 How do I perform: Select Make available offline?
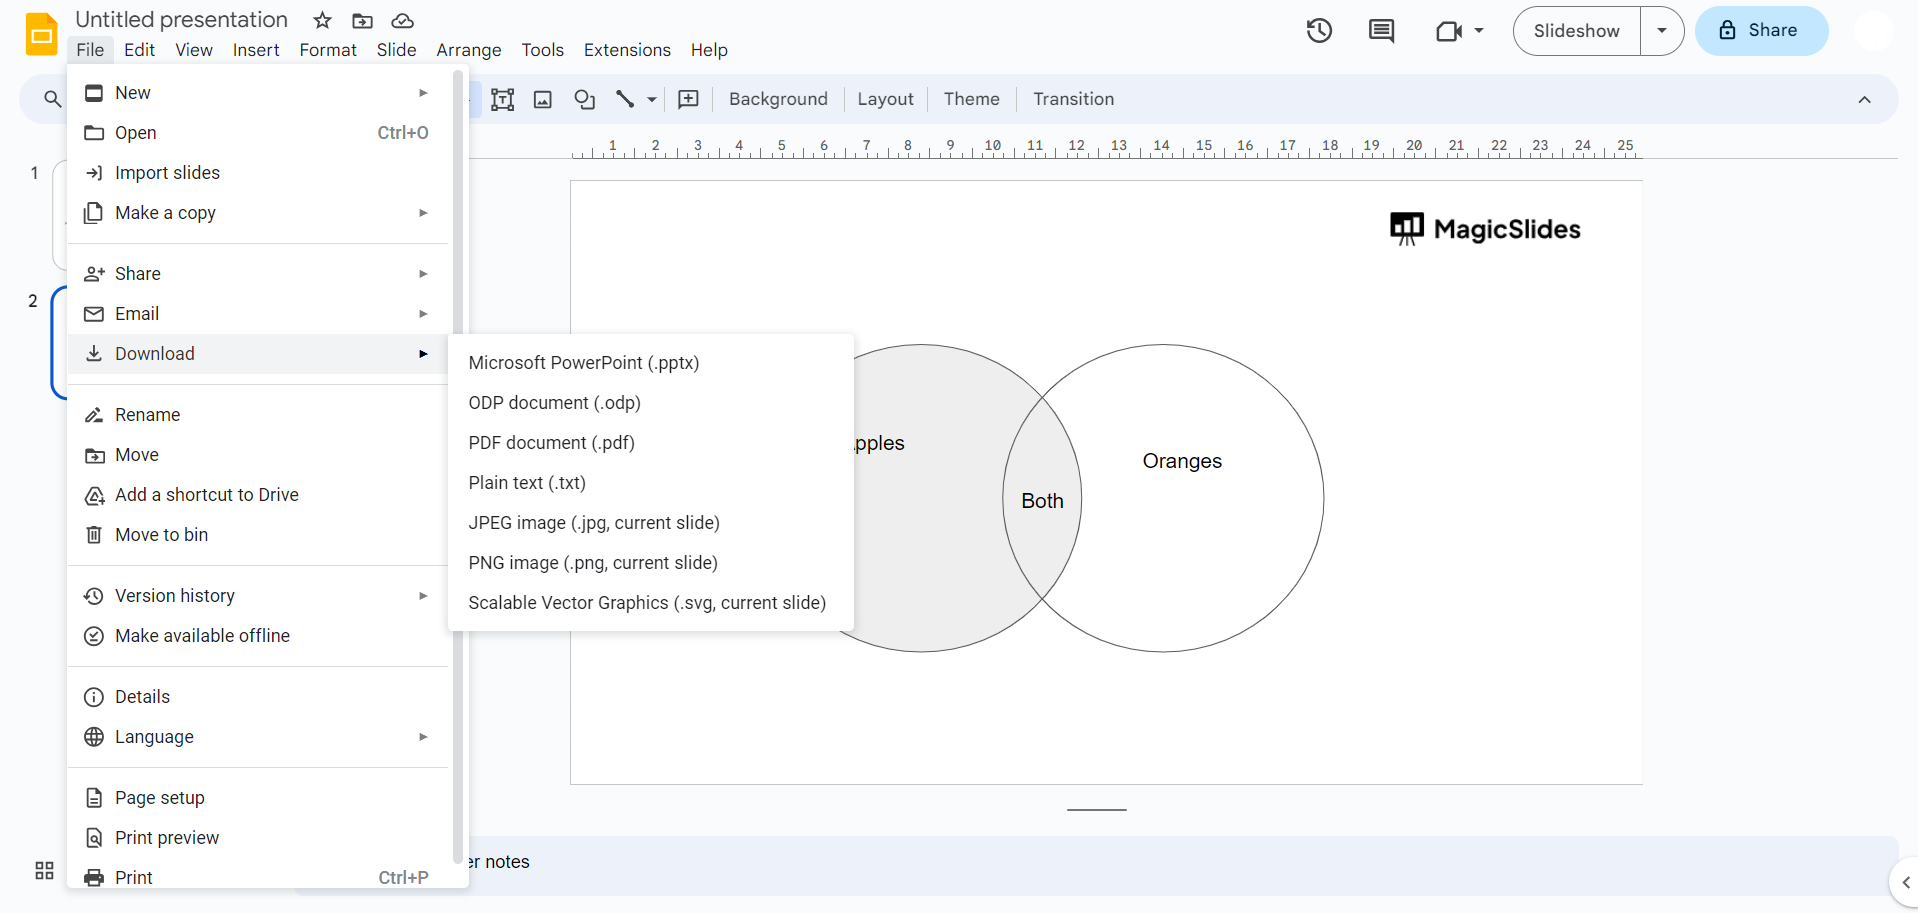202,636
